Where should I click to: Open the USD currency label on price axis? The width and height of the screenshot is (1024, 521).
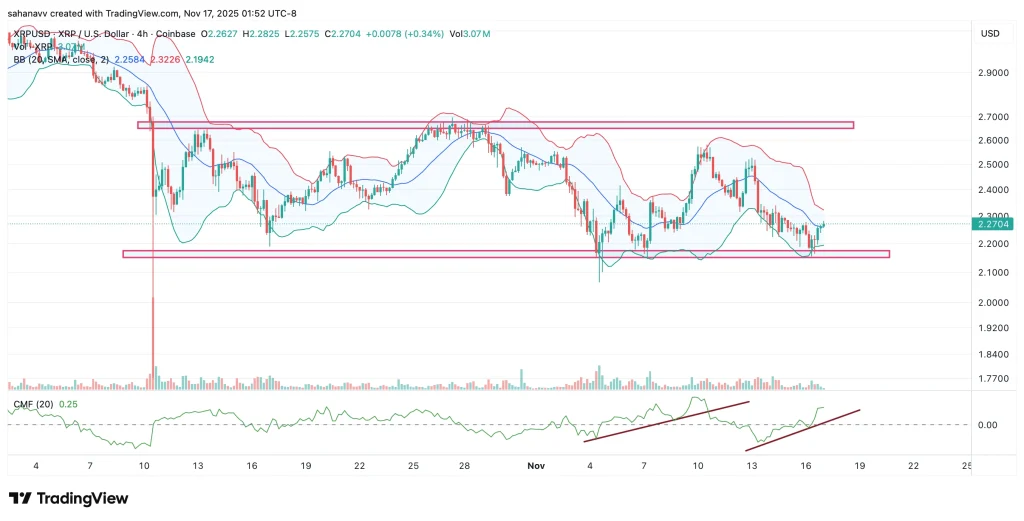pos(990,34)
